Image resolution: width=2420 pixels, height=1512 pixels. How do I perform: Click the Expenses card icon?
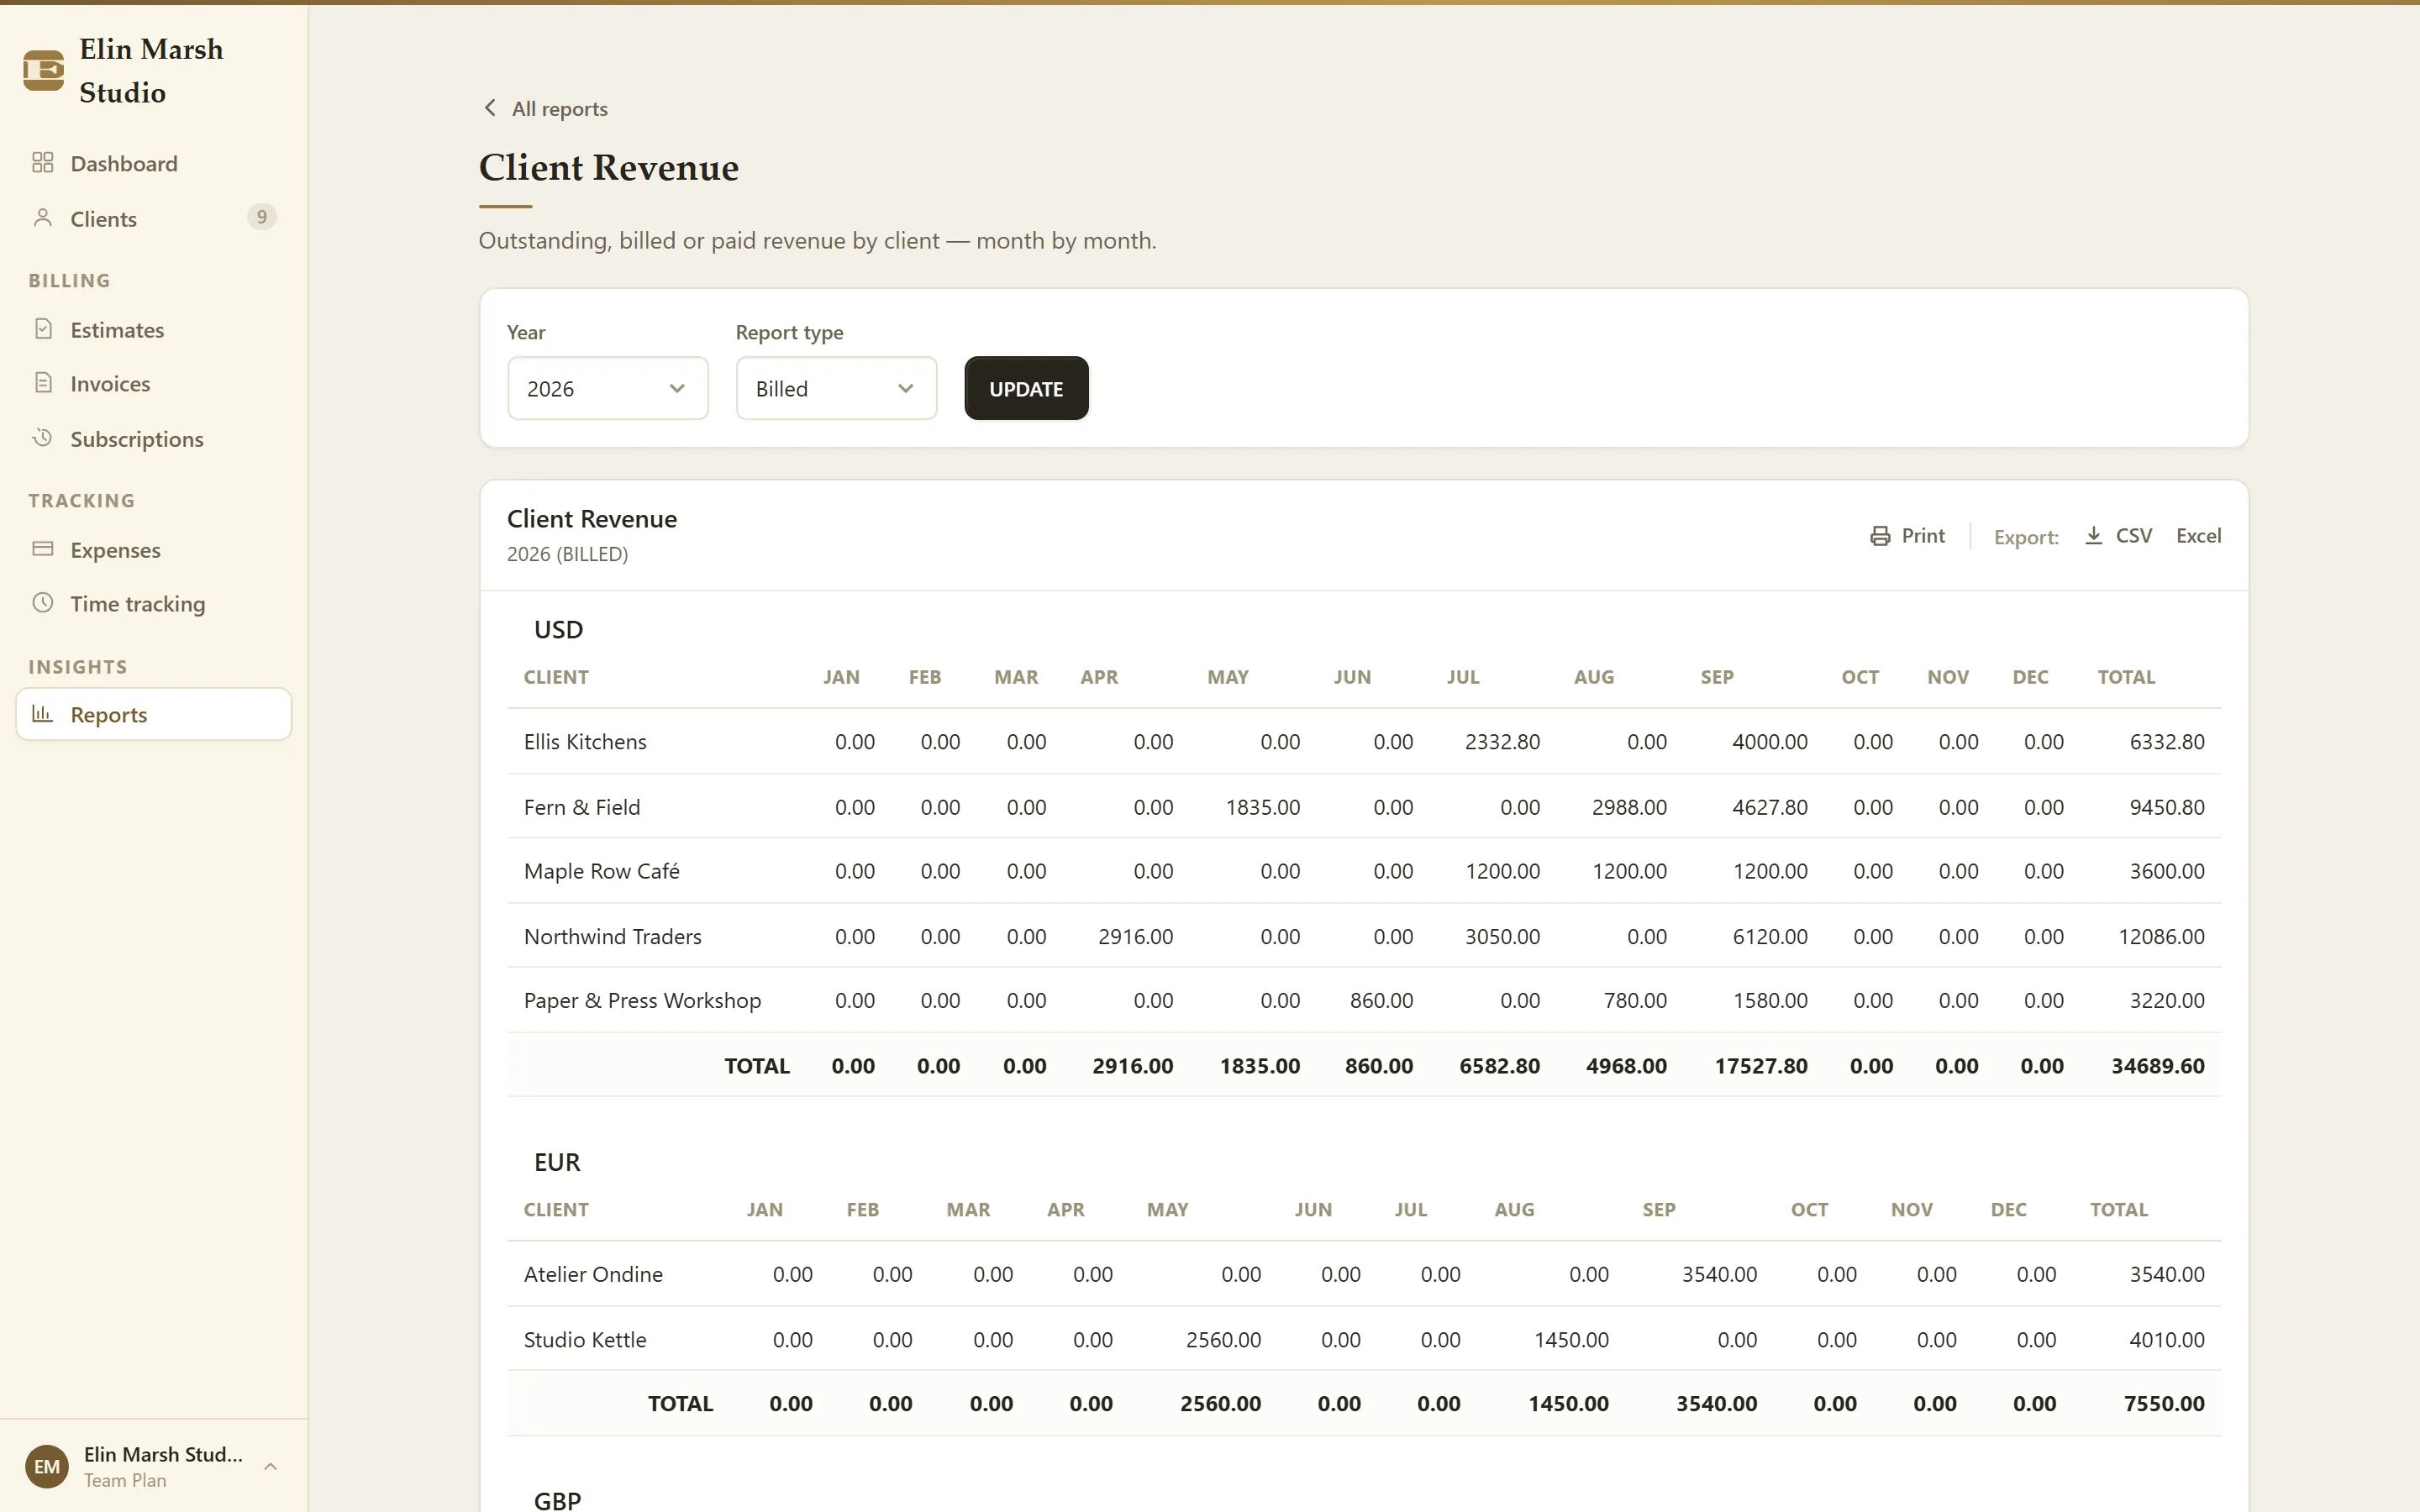click(42, 549)
